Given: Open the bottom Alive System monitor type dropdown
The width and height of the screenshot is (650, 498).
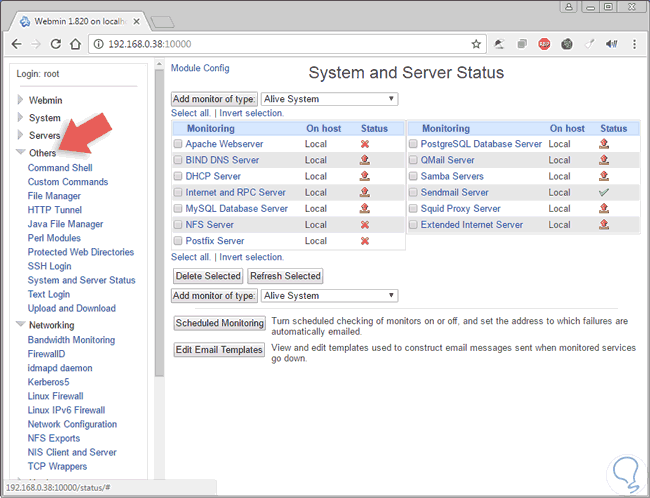Looking at the screenshot, I should (x=330, y=296).
